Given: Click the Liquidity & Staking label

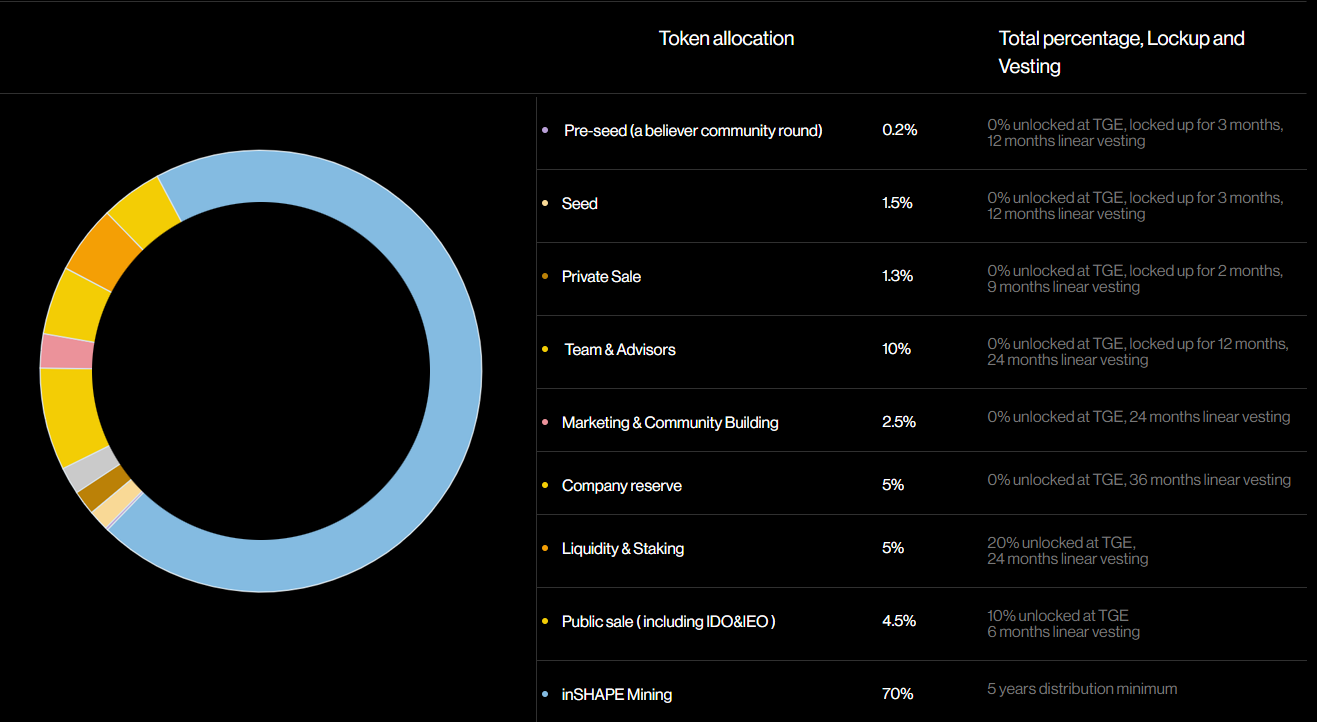Looking at the screenshot, I should pos(622,548).
